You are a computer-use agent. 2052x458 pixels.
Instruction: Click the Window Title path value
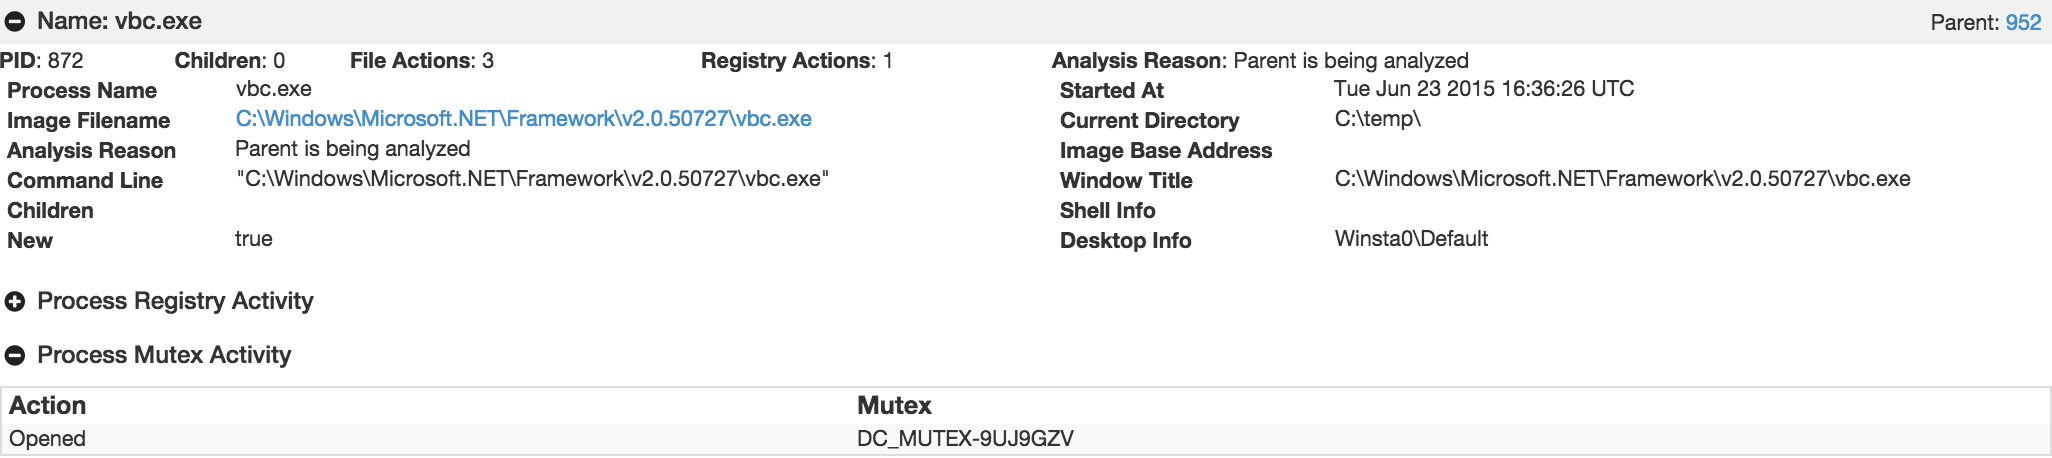click(1622, 179)
